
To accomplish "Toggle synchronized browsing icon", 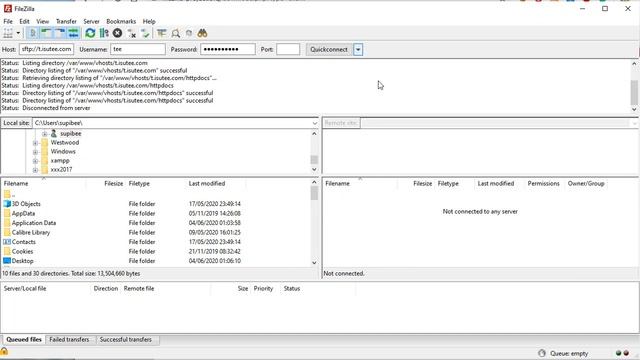I will pos(189,33).
